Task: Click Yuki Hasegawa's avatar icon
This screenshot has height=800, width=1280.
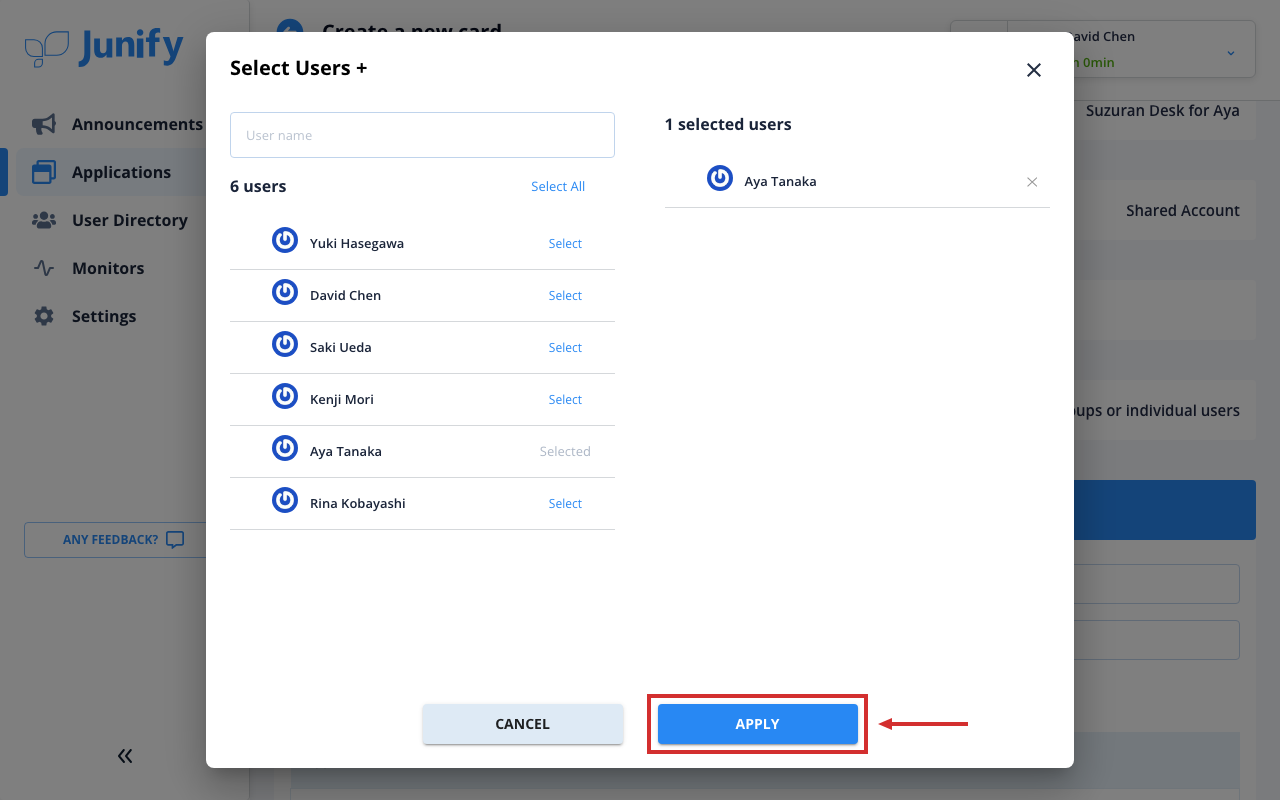Action: (285, 241)
